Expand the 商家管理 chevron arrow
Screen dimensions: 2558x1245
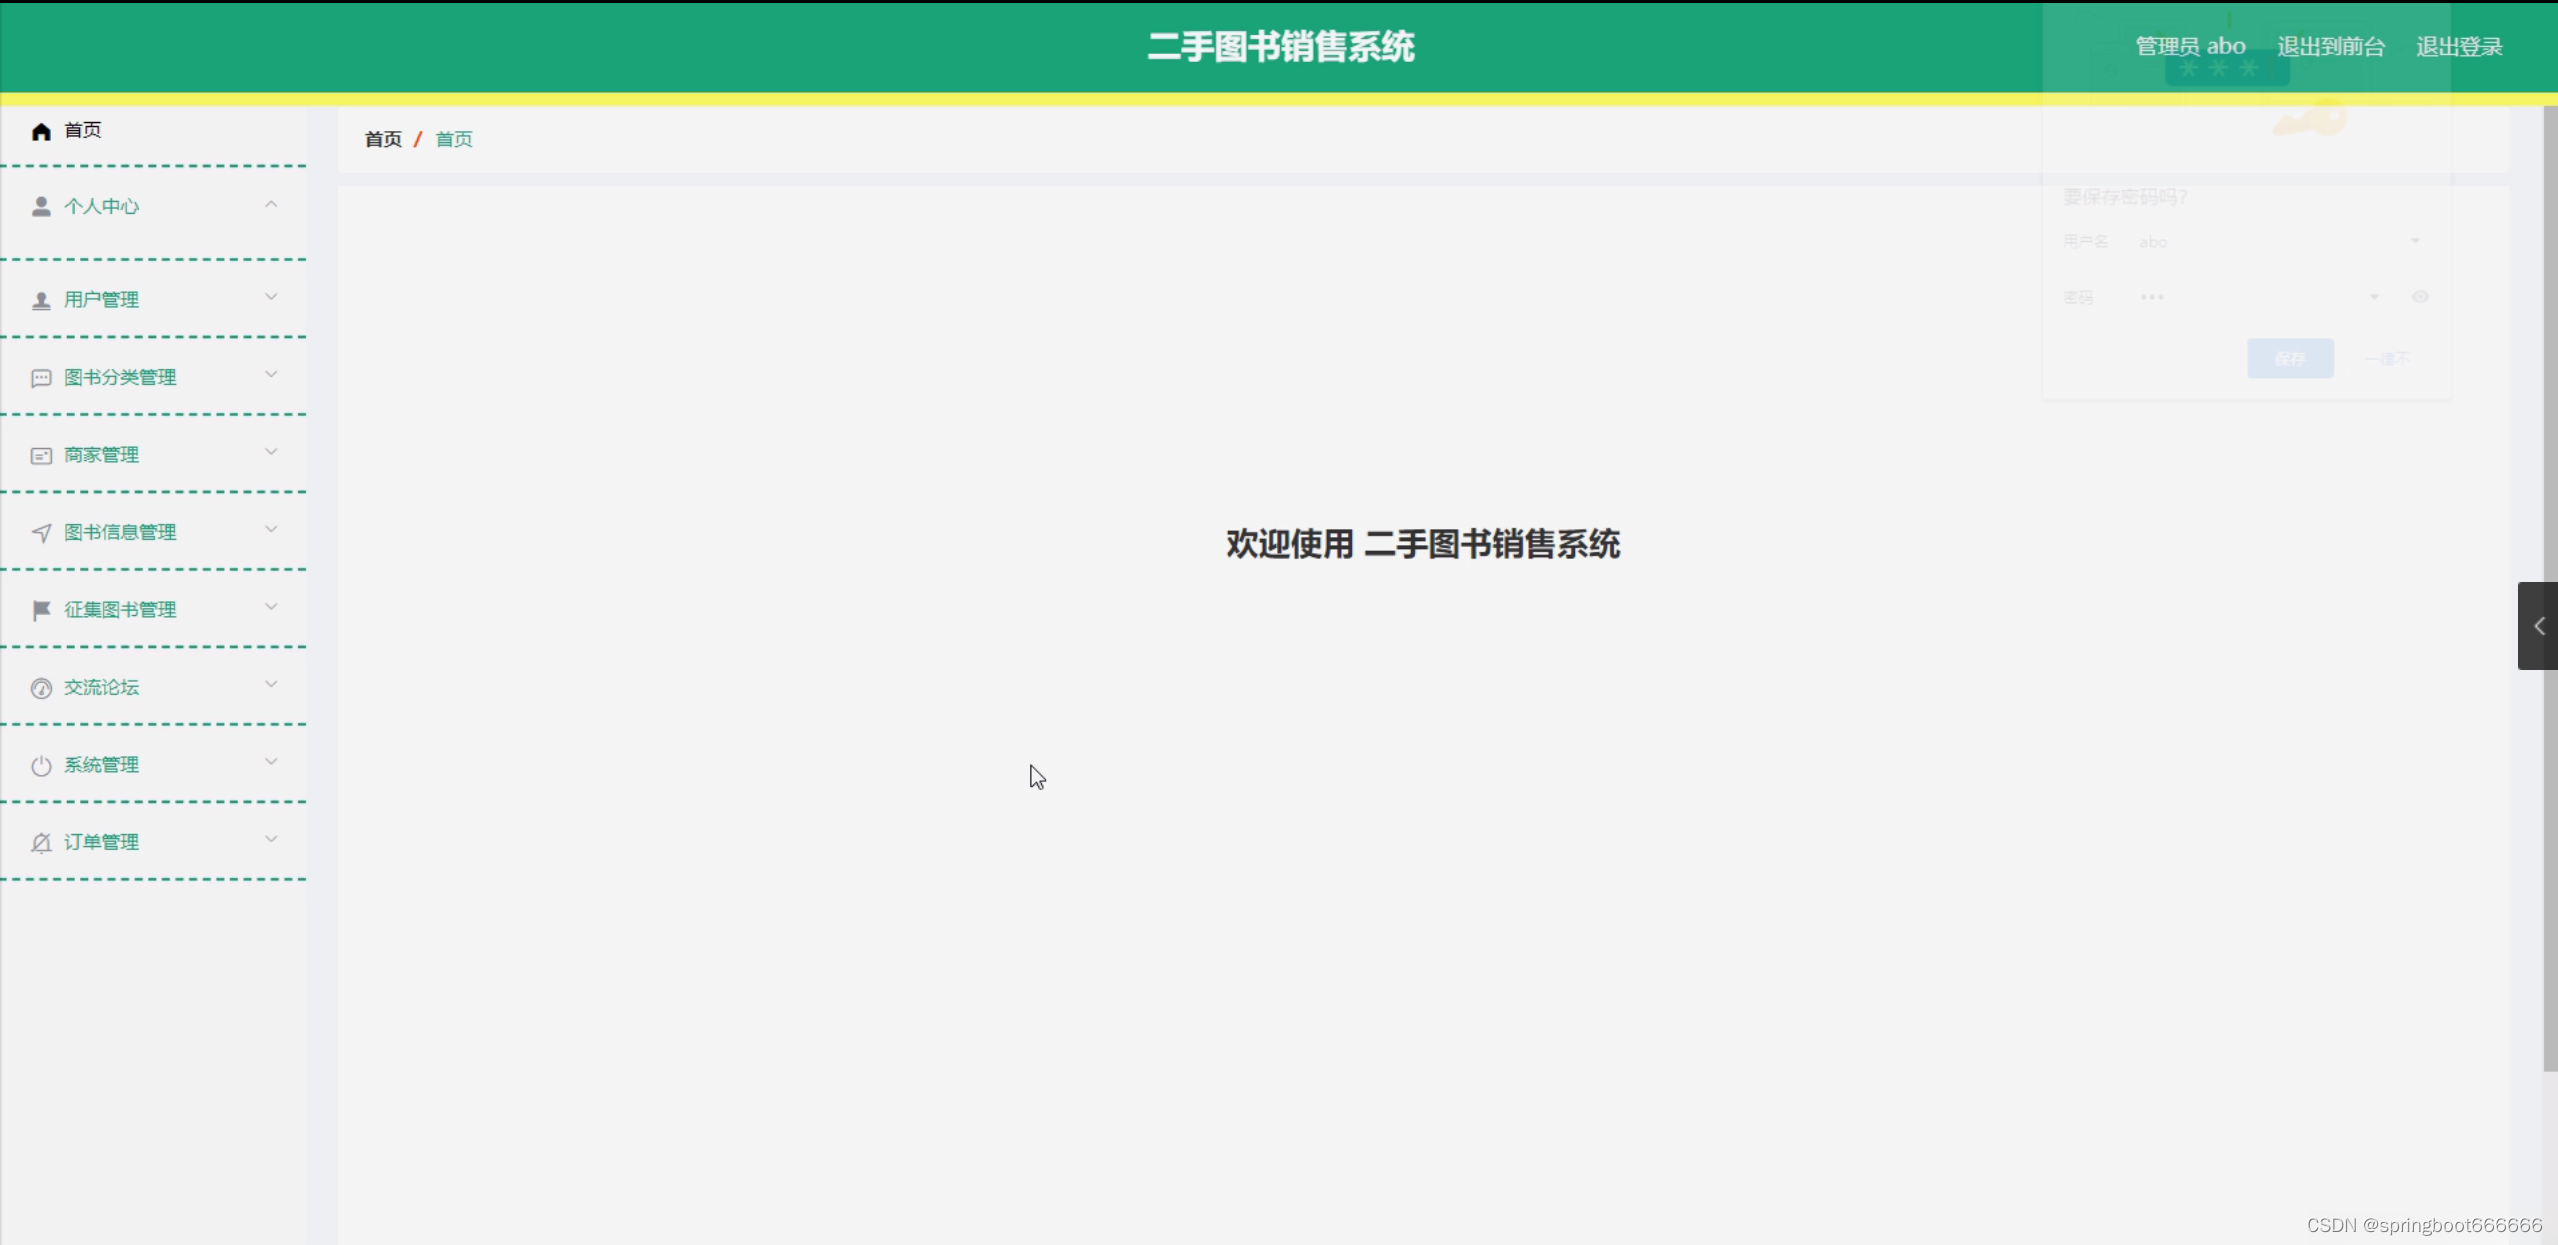(271, 452)
